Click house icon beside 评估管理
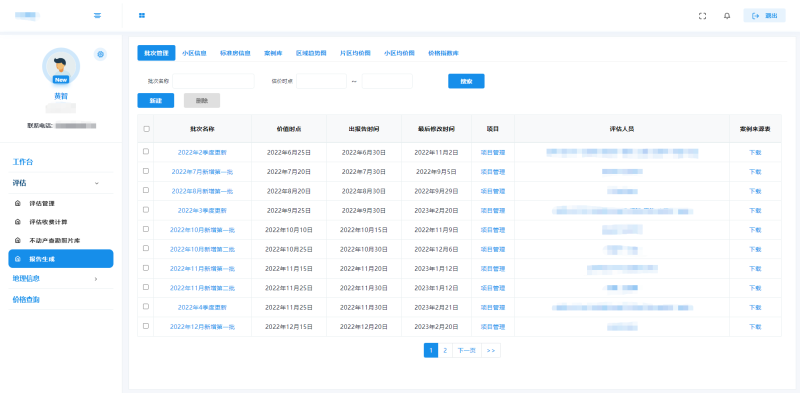800x393 pixels. coord(18,203)
